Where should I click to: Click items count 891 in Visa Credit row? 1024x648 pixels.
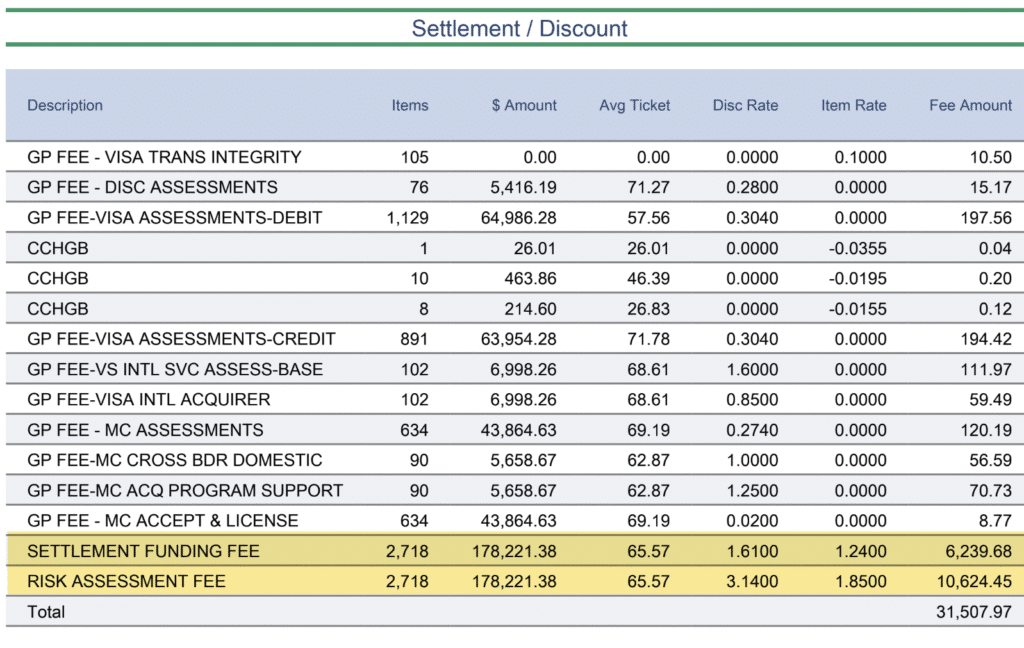[414, 339]
